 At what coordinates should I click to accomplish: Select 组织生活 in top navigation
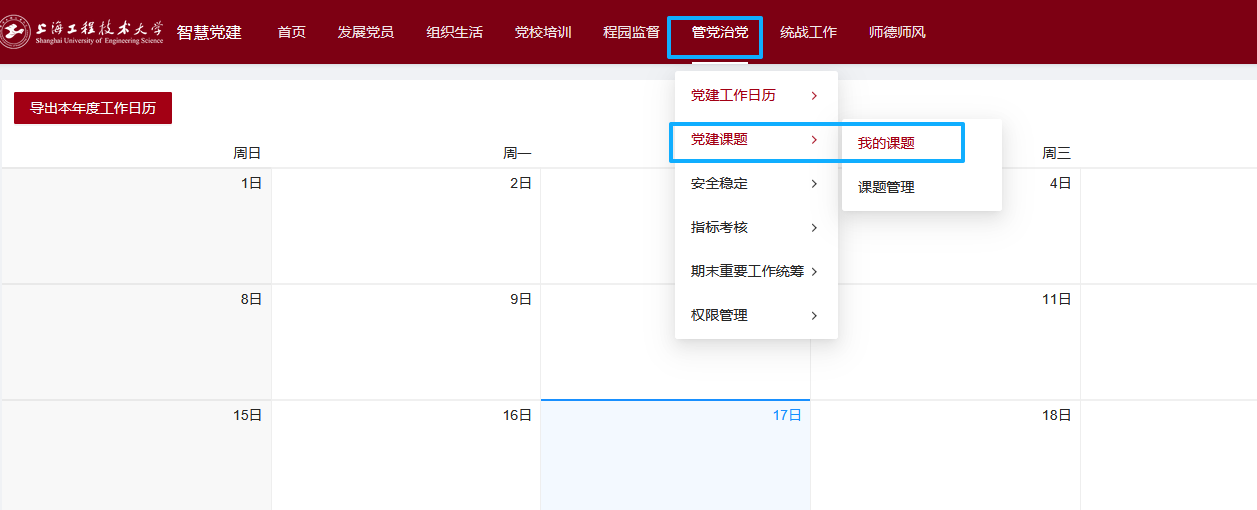pyautogui.click(x=454, y=32)
